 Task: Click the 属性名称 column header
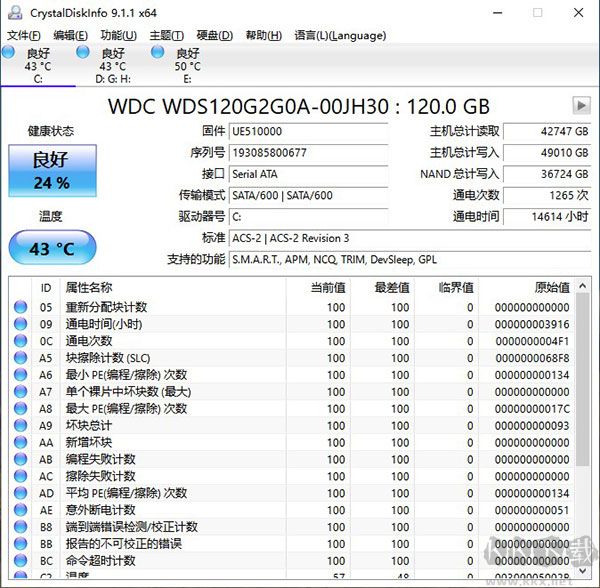[x=173, y=287]
